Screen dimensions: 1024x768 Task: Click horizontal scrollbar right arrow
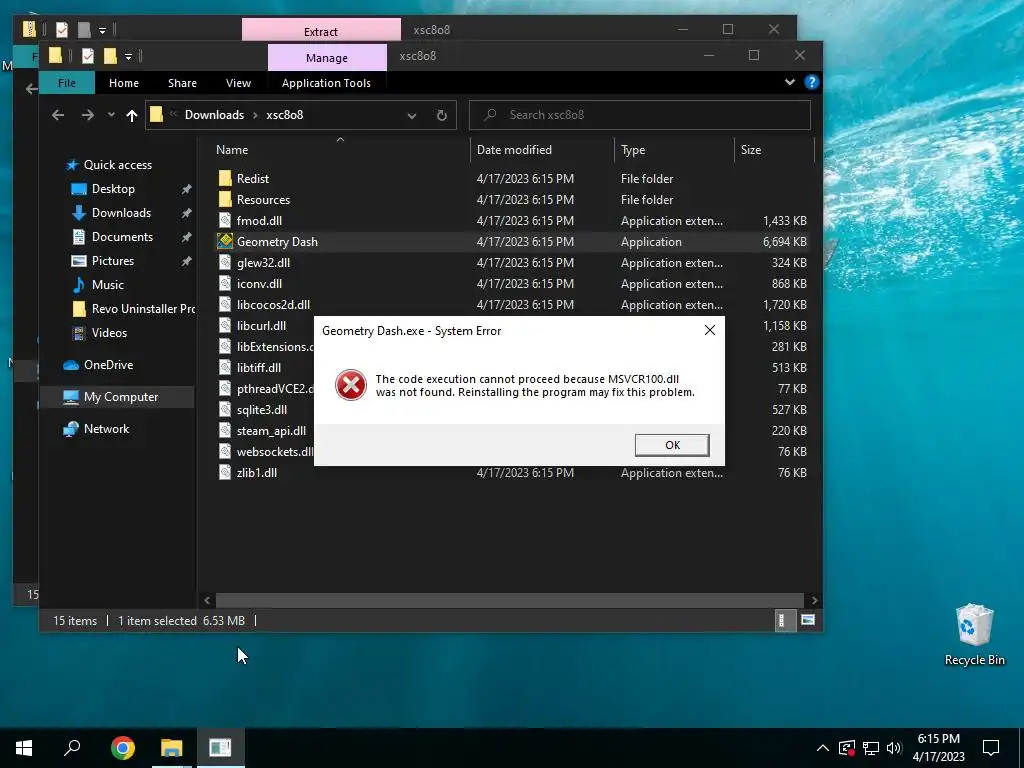coord(814,600)
